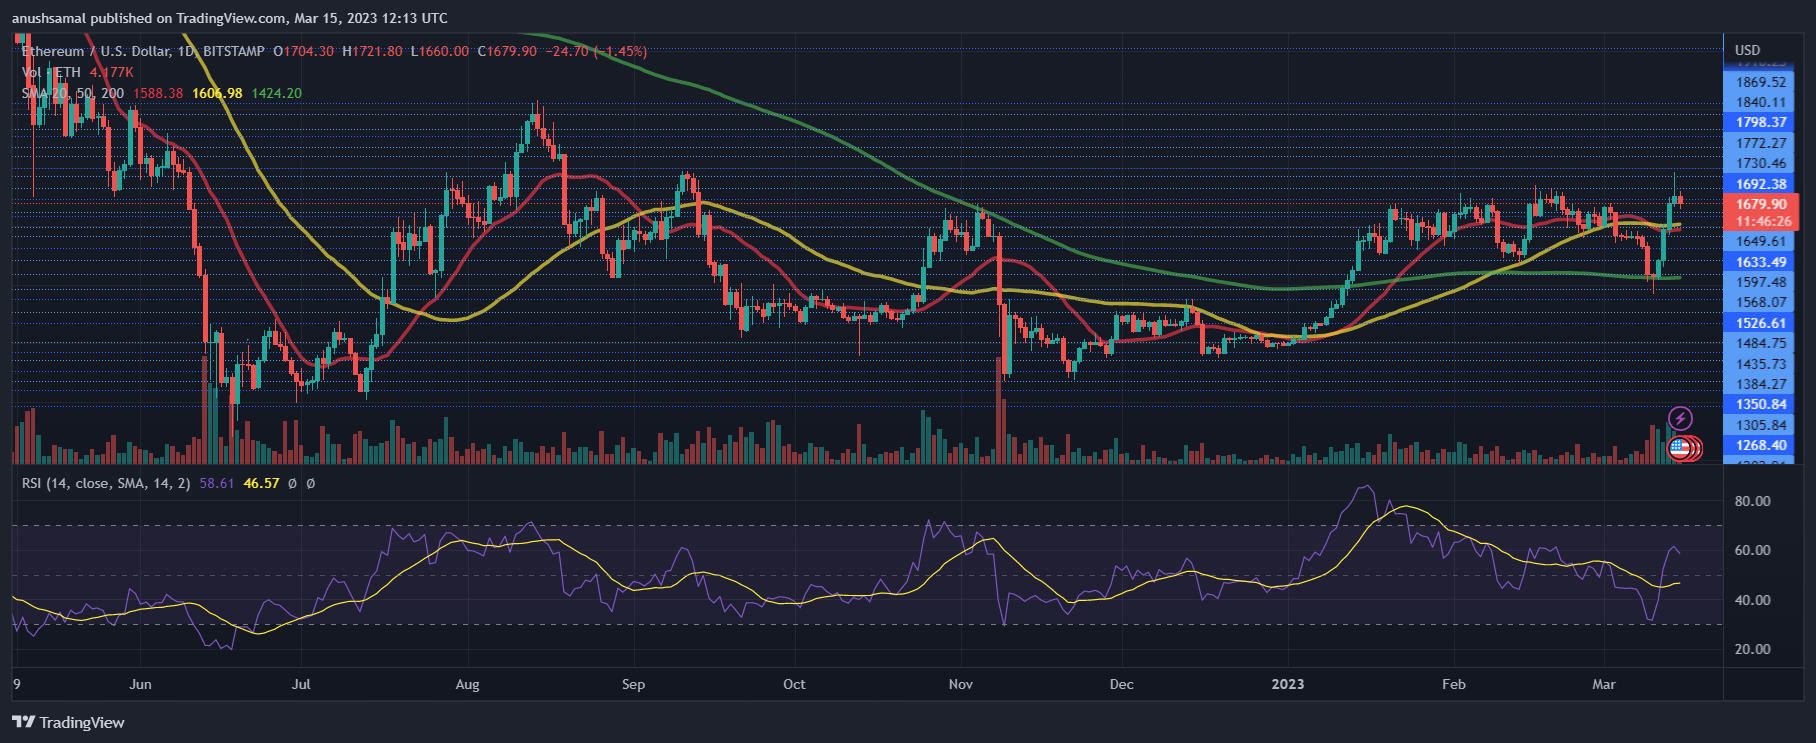Viewport: 1816px width, 743px height.
Task: Click the purple lightning bolt event icon
Action: tap(1680, 418)
